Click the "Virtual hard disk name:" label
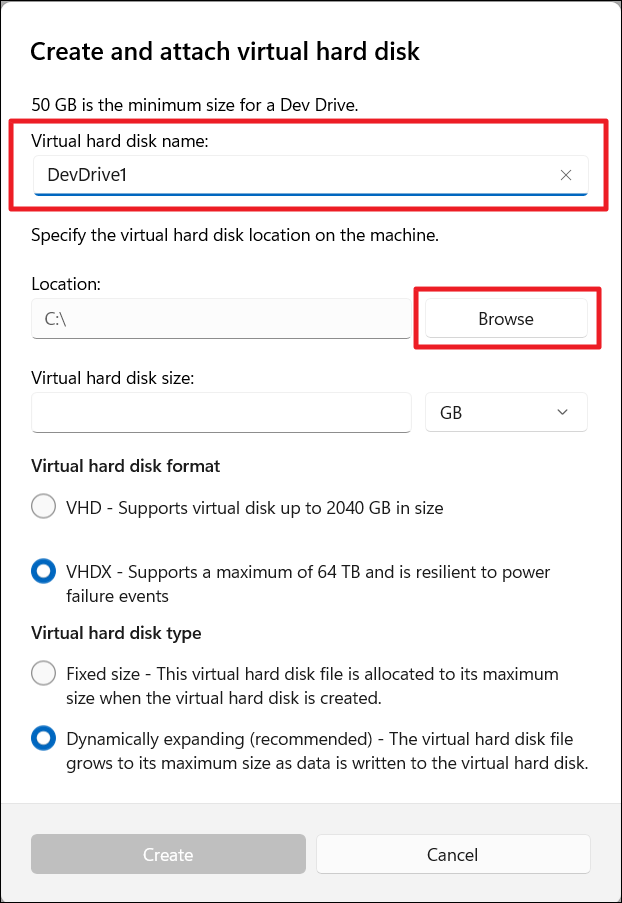Viewport: 622px width, 903px height. pyautogui.click(x=119, y=141)
